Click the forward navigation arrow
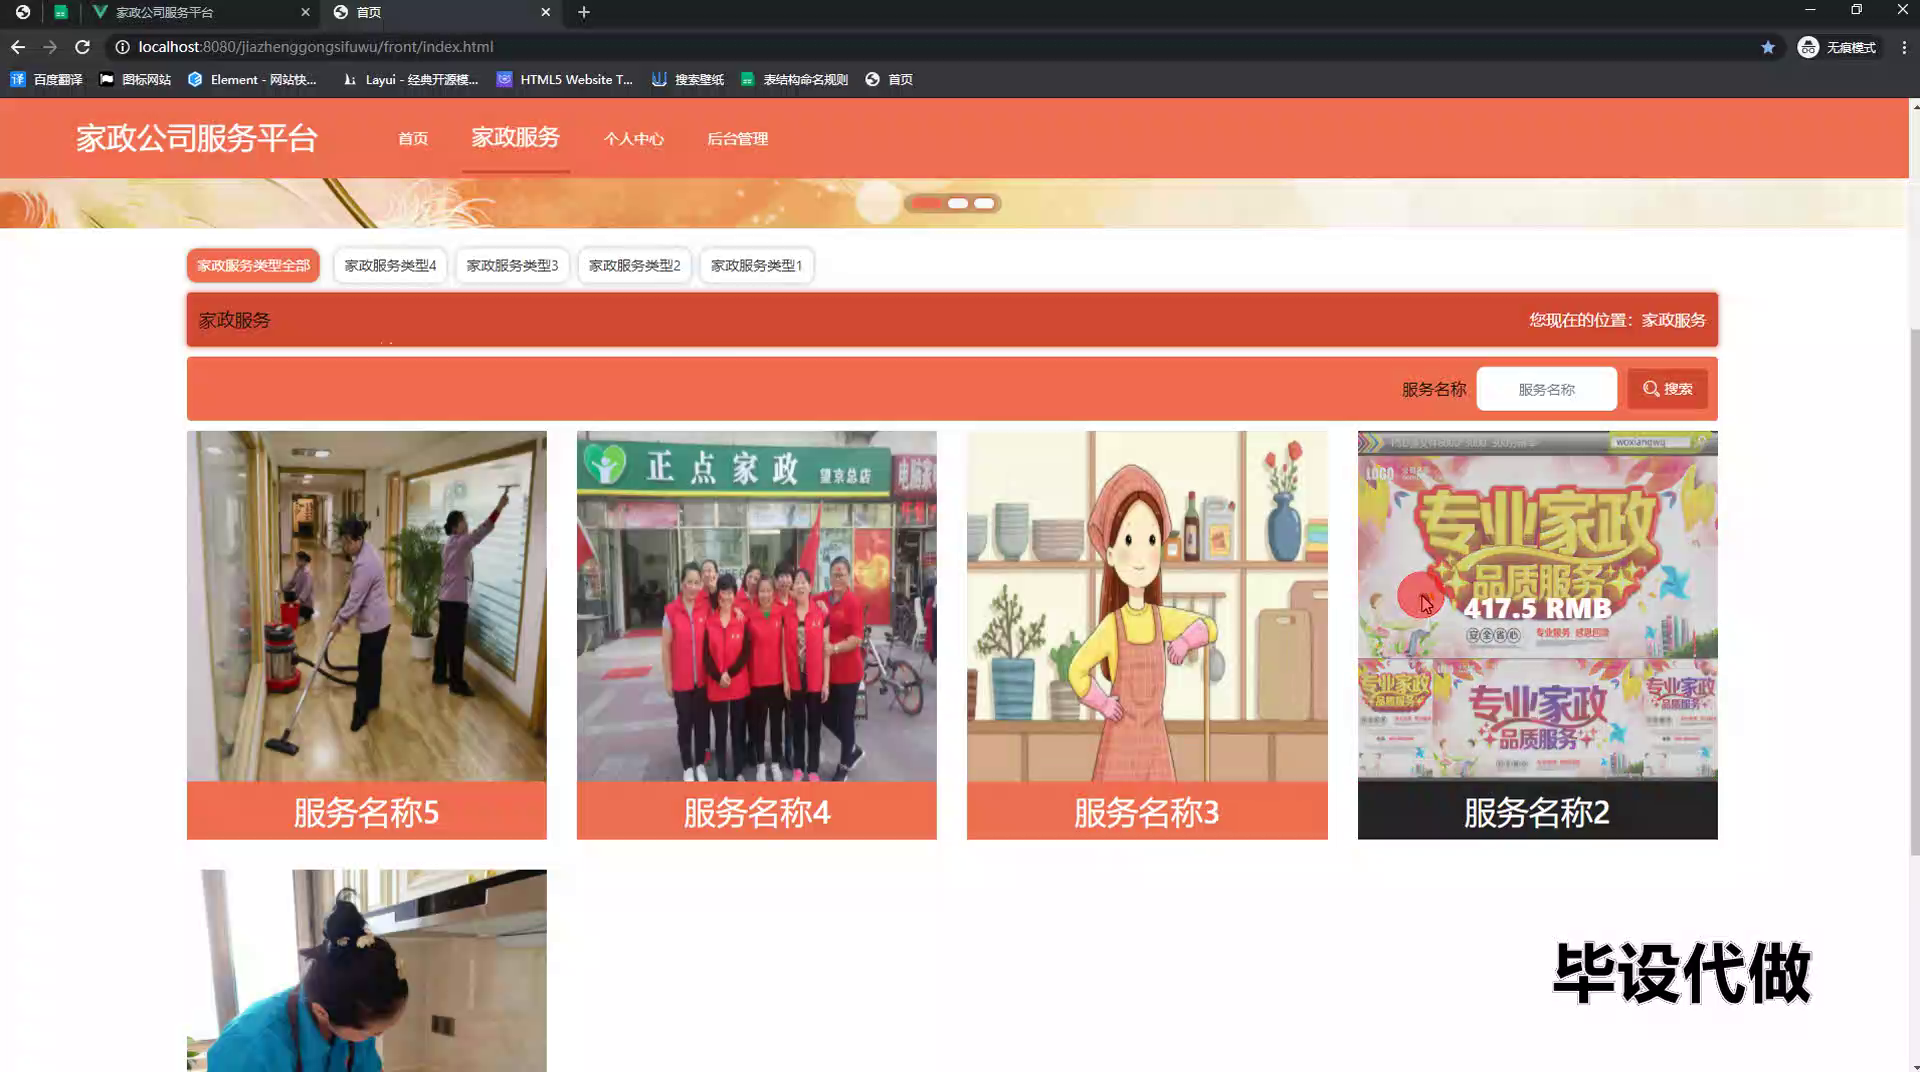 50,47
